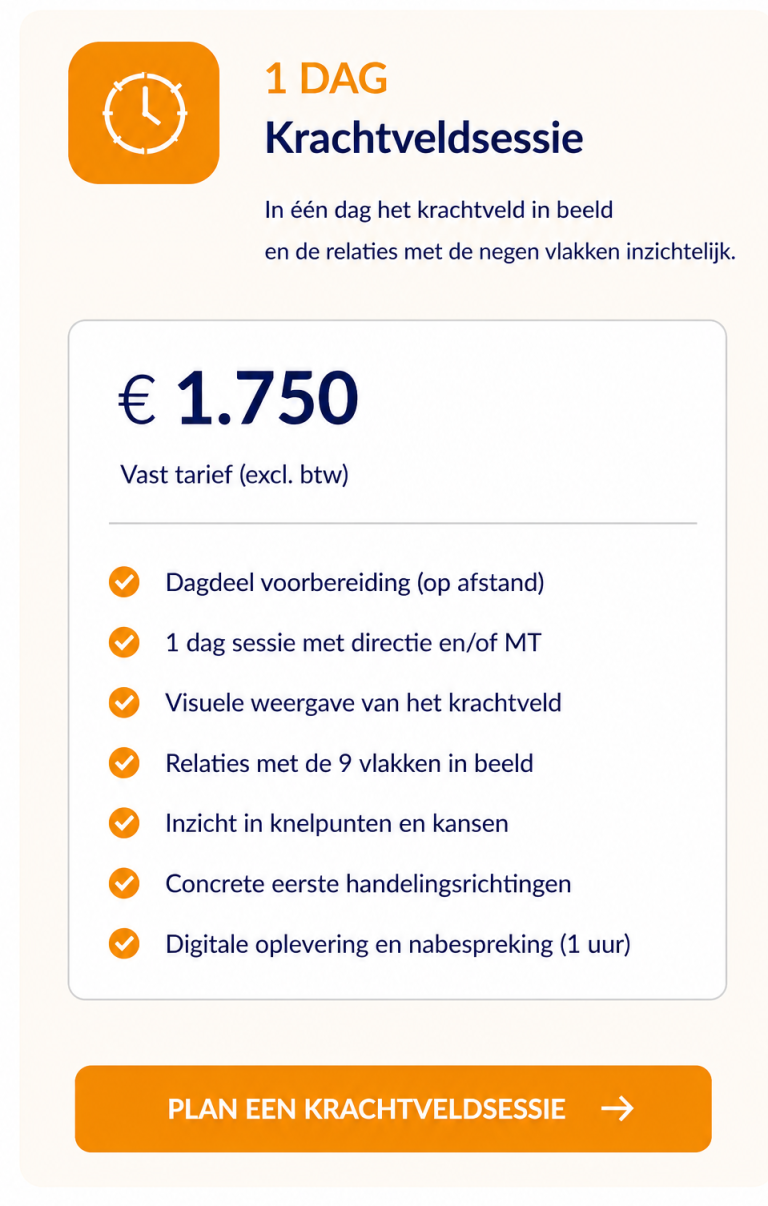Viewport: 768px width, 1206px height.
Task: Click the checkmark beside 1 dag sessie
Action: coord(124,643)
